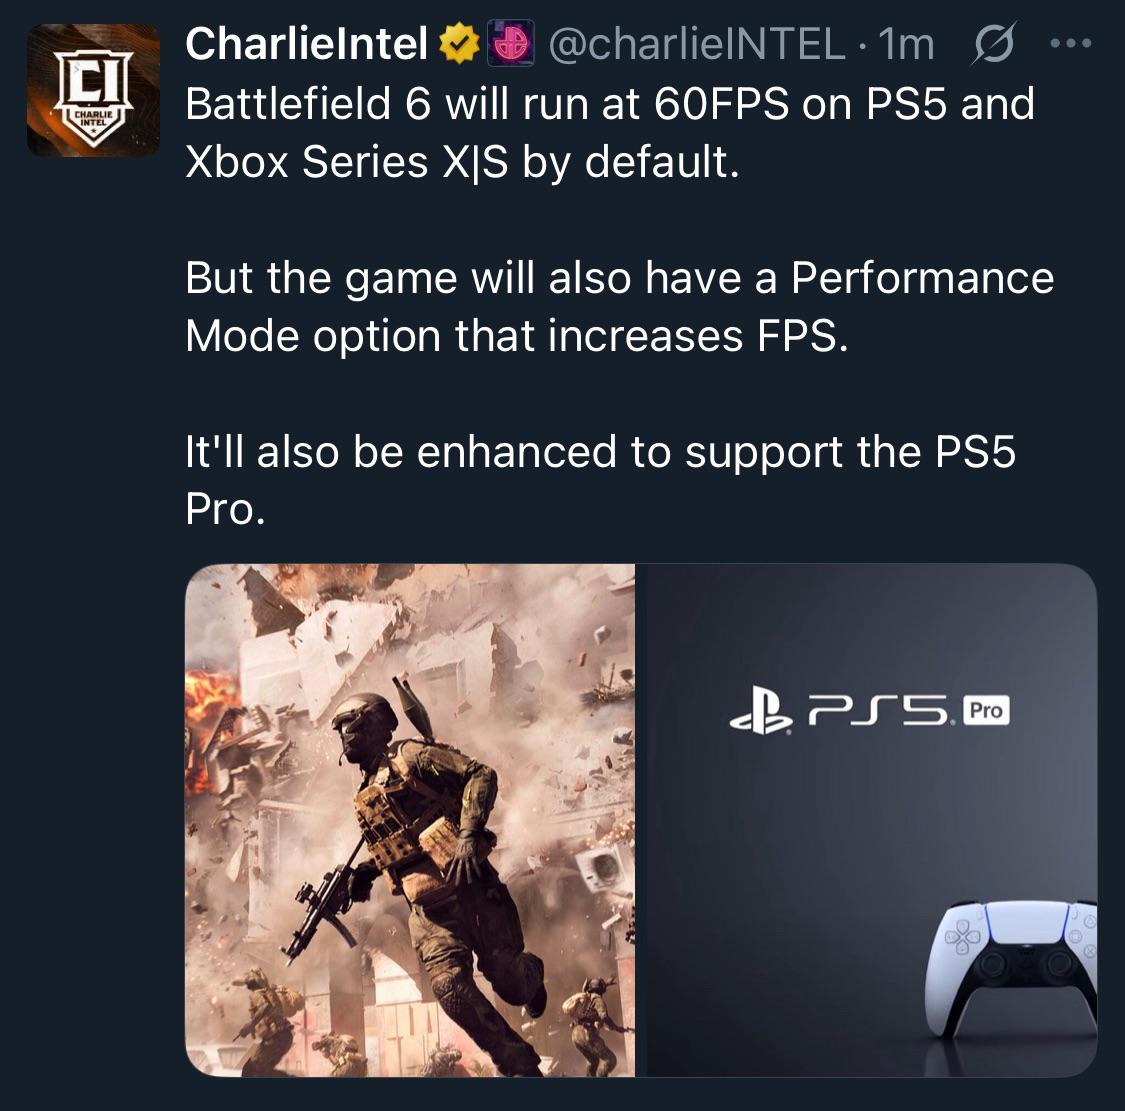
Task: Click the white Pro label badge
Action: click(x=986, y=711)
